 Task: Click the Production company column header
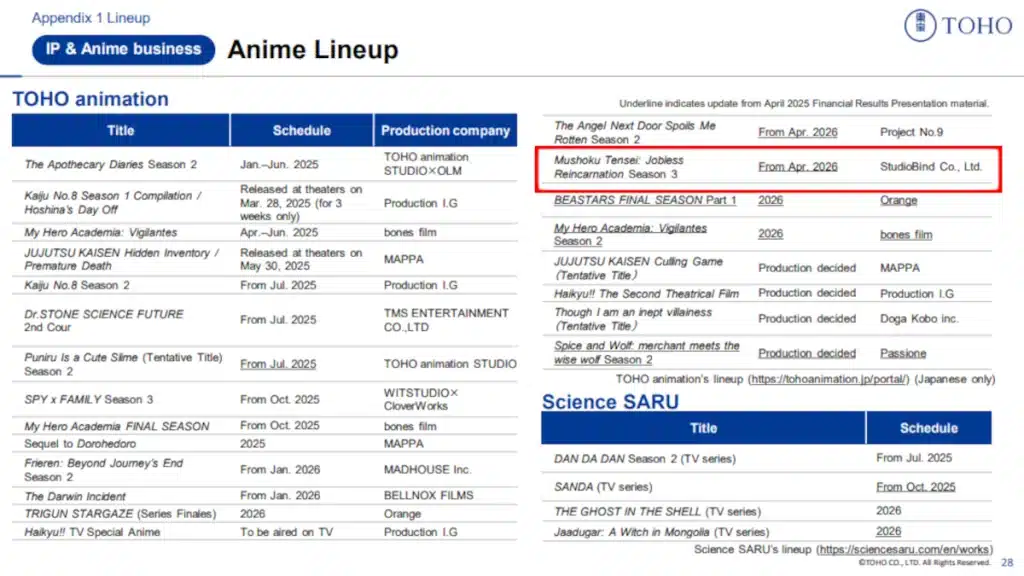(445, 131)
